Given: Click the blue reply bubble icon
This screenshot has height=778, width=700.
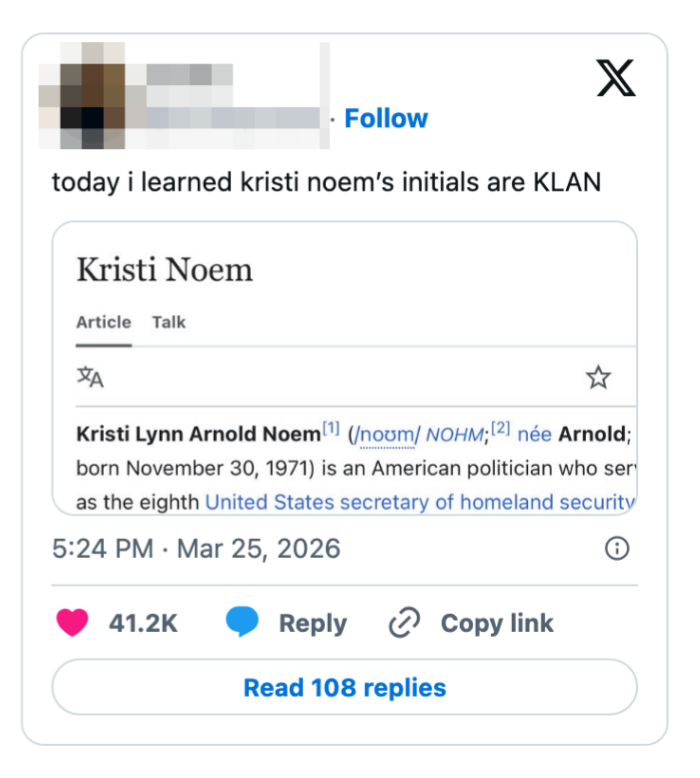Looking at the screenshot, I should coord(242,623).
